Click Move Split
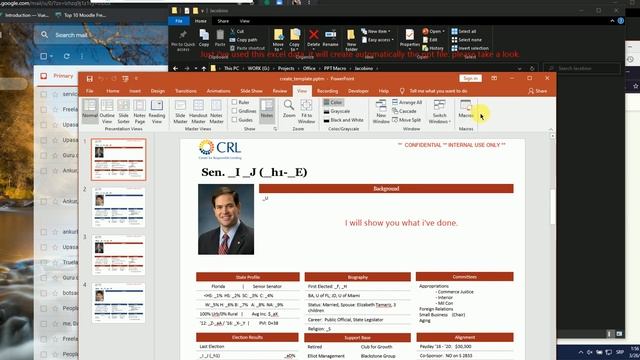The height and width of the screenshot is (360, 640). pyautogui.click(x=407, y=120)
